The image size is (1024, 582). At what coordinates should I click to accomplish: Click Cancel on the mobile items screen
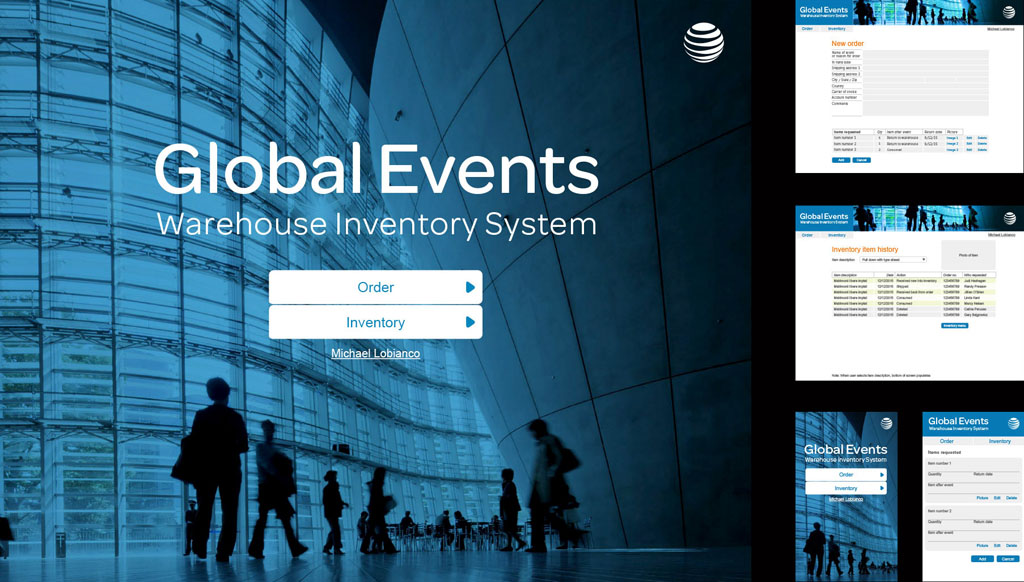tap(1008, 559)
